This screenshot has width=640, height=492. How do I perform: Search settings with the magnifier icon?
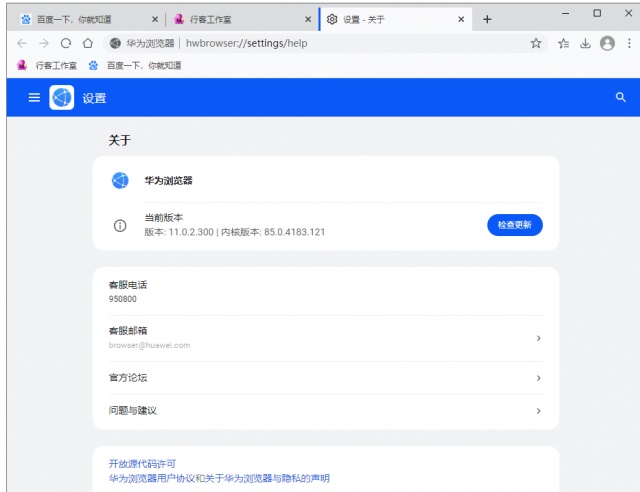tap(620, 97)
